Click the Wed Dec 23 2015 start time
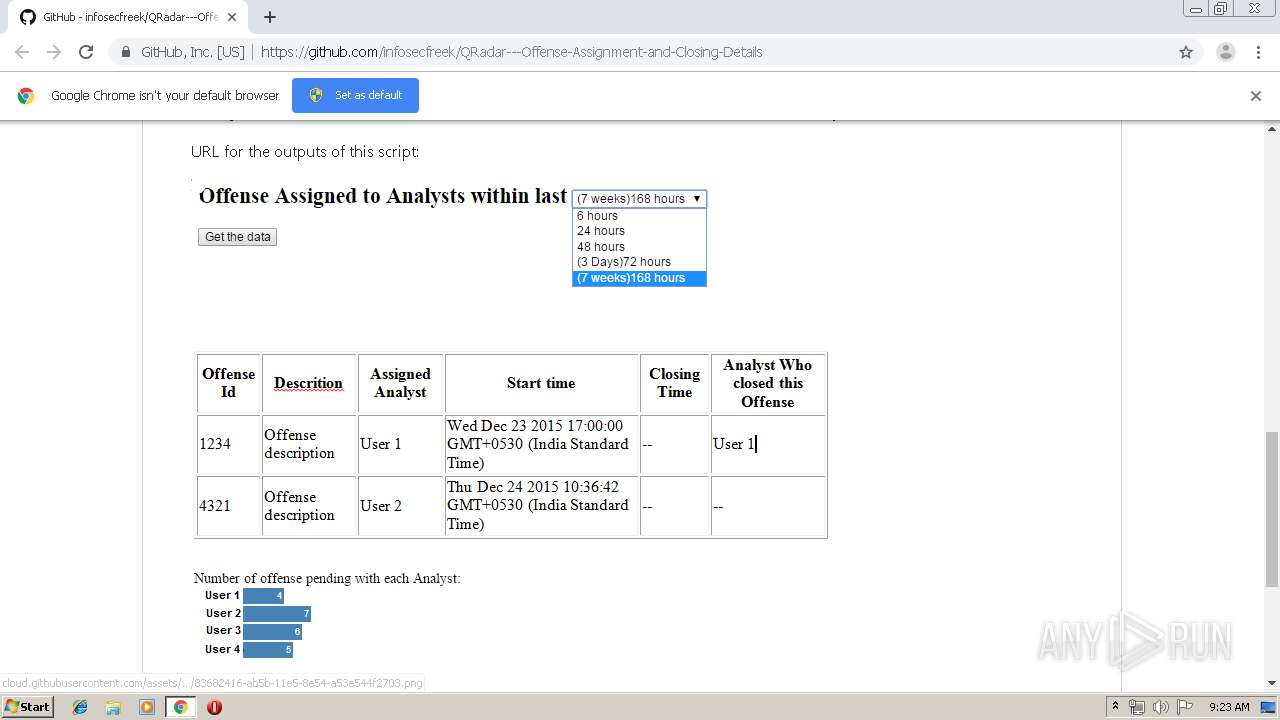Viewport: 1280px width, 720px height. [x=541, y=444]
